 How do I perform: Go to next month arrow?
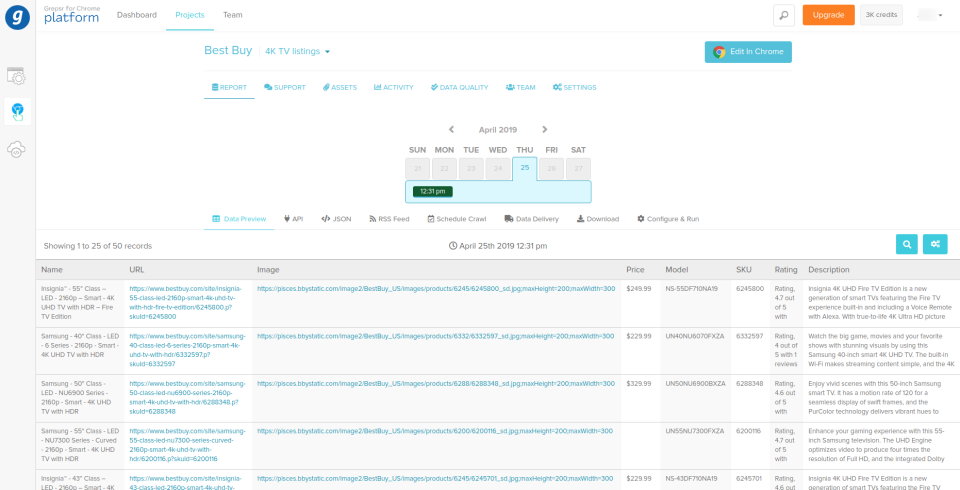pos(544,129)
